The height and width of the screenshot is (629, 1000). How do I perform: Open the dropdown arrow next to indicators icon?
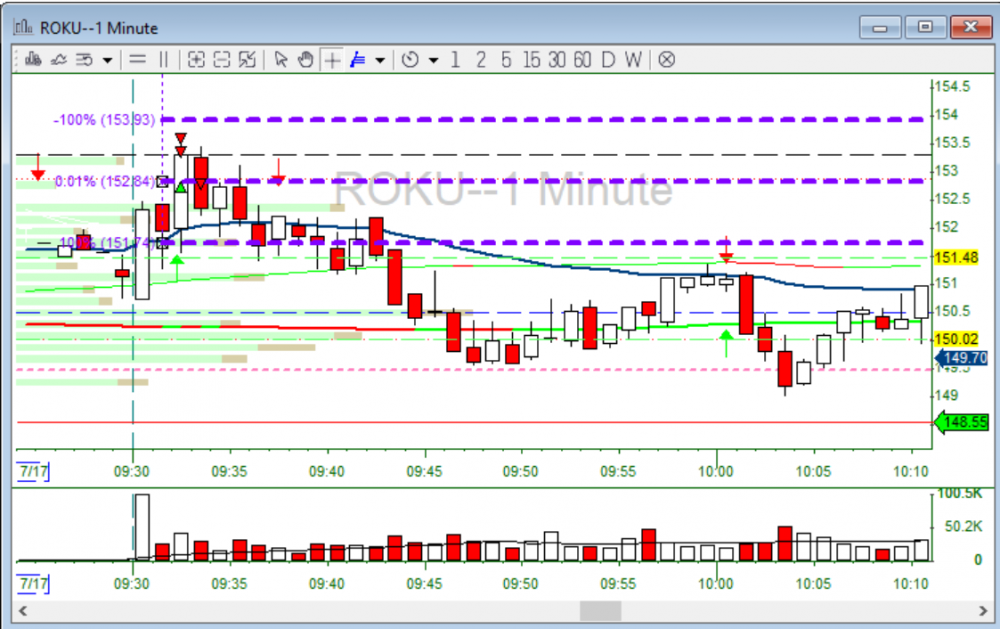click(107, 60)
